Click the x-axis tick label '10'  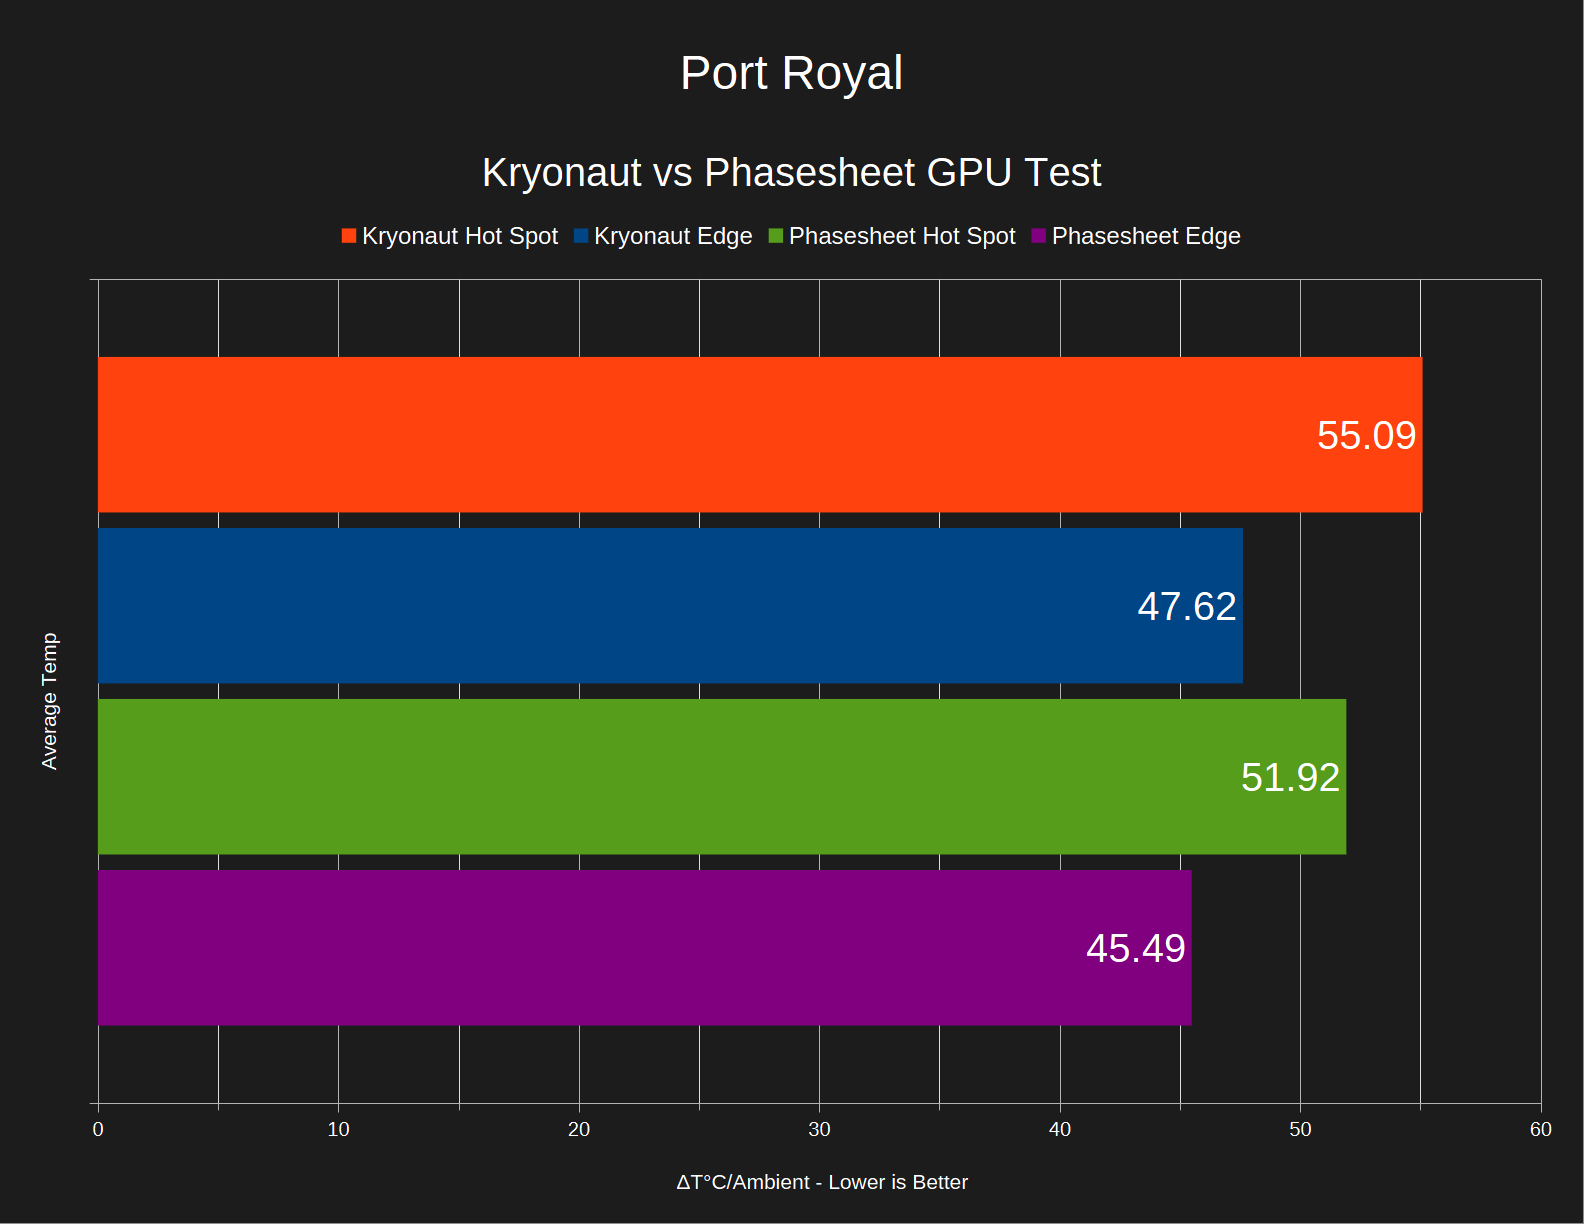(x=338, y=1129)
